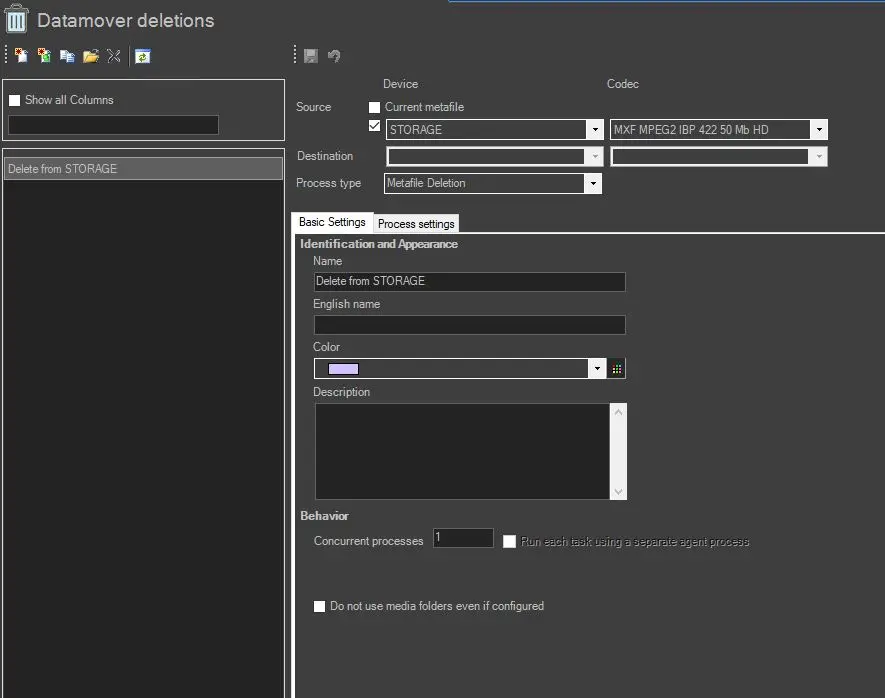Viewport: 885px width, 698px height.
Task: Enable the Show all Columns checkbox
Action: pos(14,100)
